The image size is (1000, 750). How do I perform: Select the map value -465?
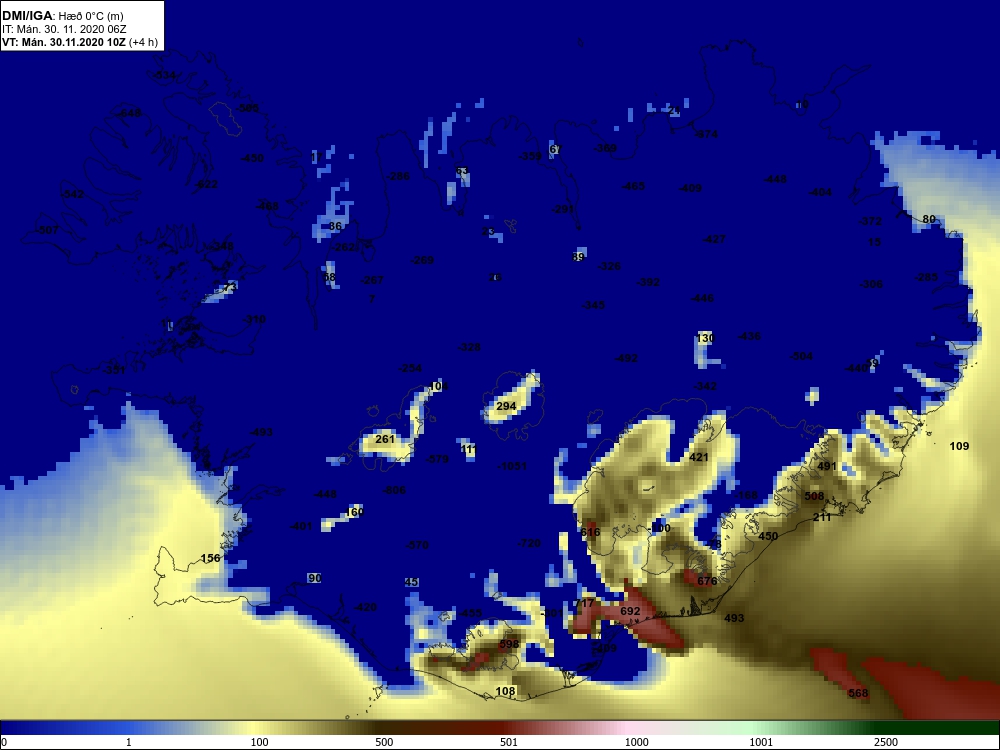point(633,186)
